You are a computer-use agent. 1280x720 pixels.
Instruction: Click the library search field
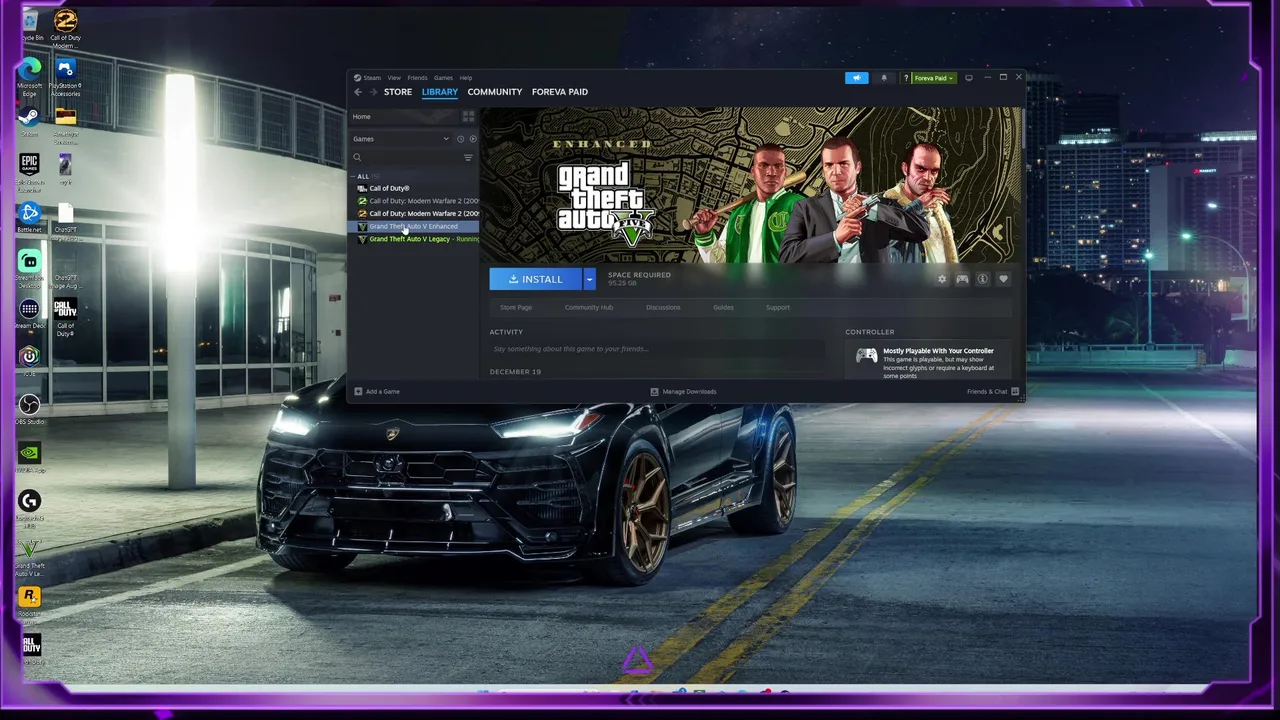[405, 157]
